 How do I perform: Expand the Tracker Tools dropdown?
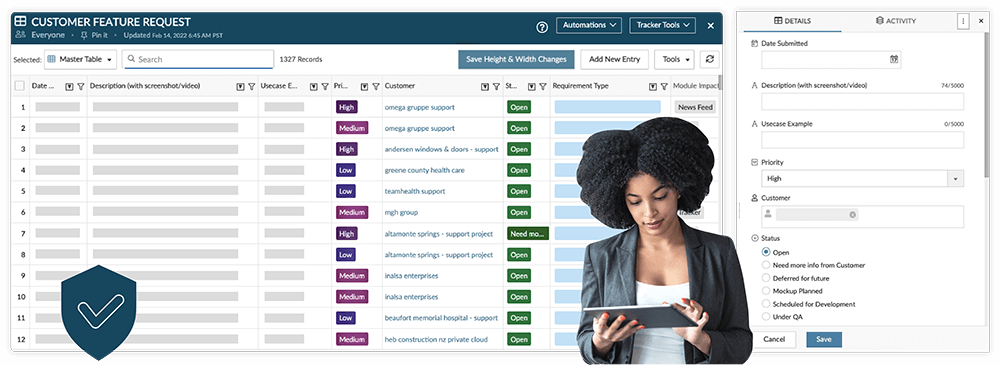pos(663,25)
